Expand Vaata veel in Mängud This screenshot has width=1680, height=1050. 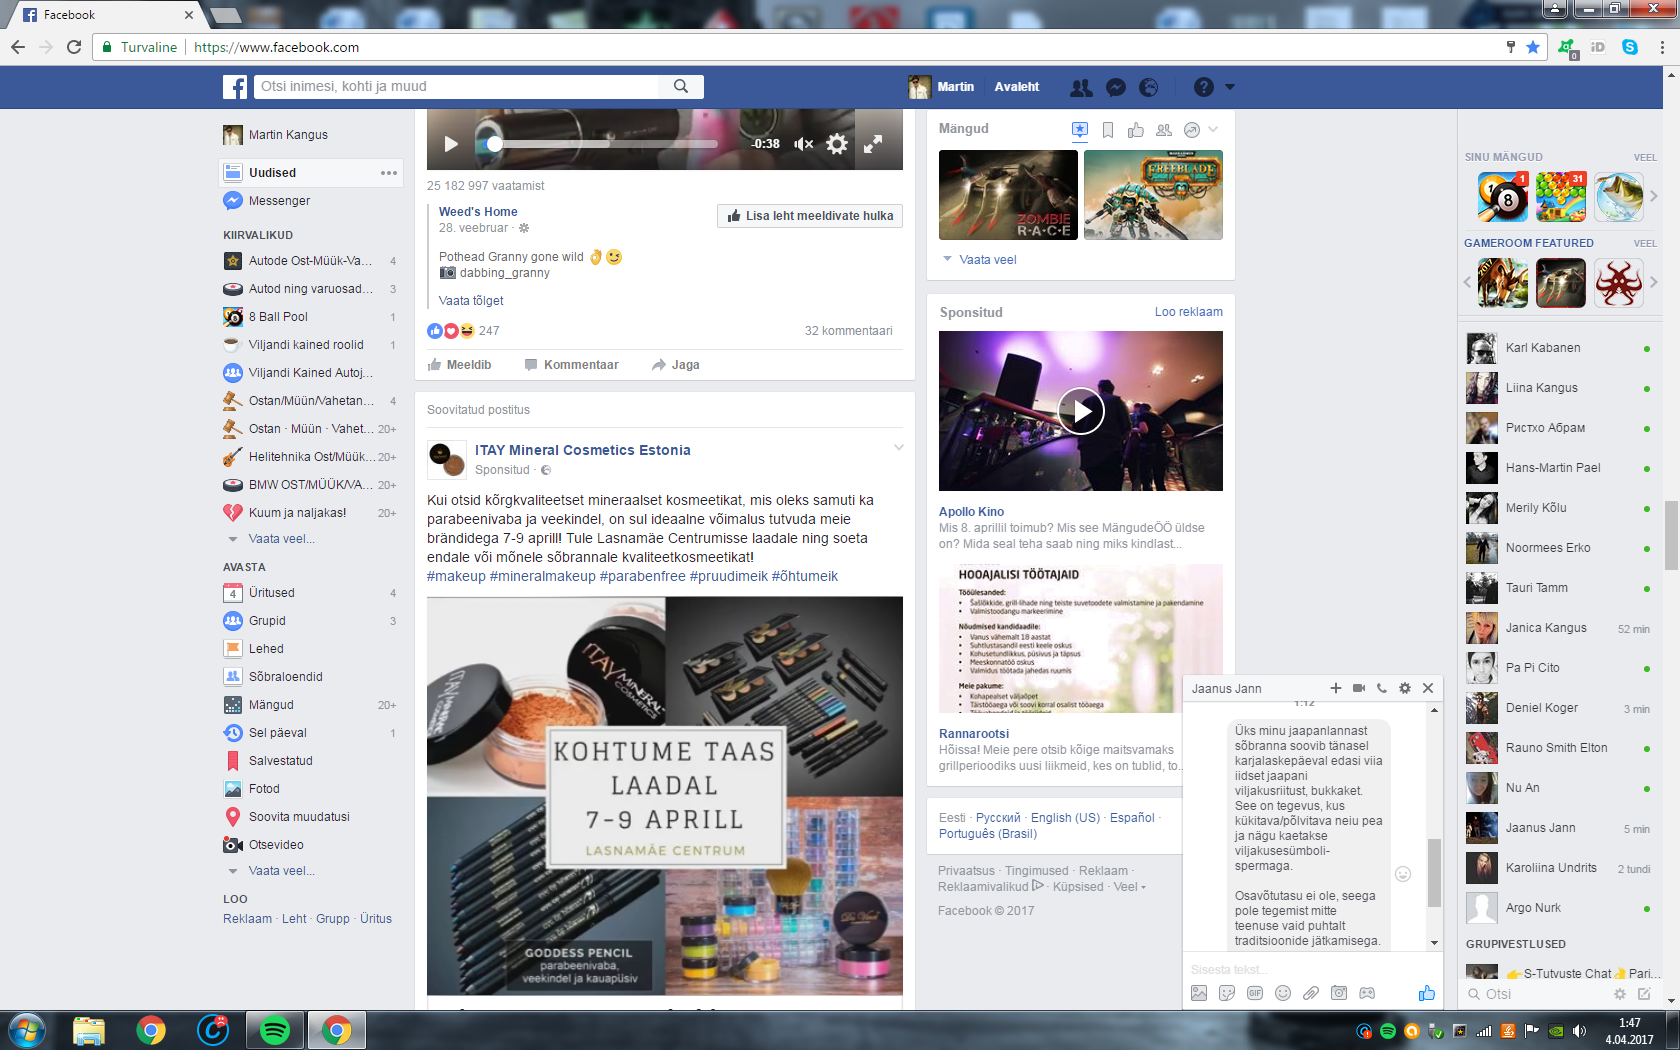point(980,260)
